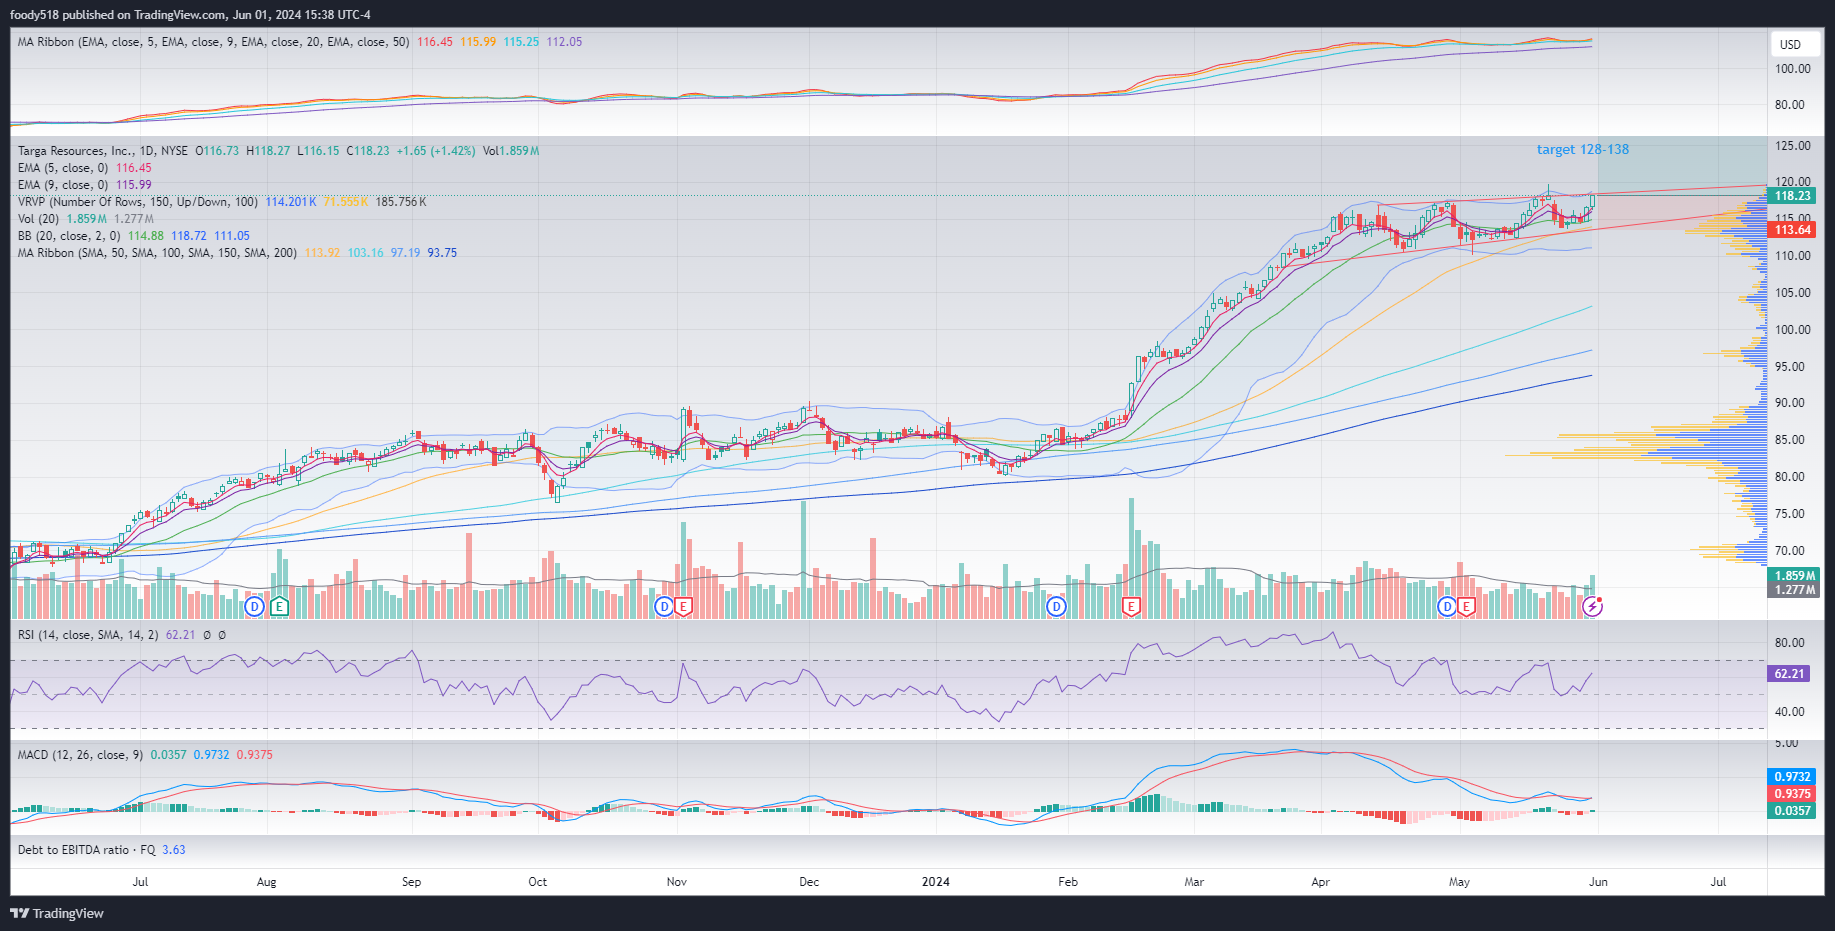1835x931 pixels.
Task: Click the BB (20, close, 2, 0) legend
Action: click(x=69, y=236)
